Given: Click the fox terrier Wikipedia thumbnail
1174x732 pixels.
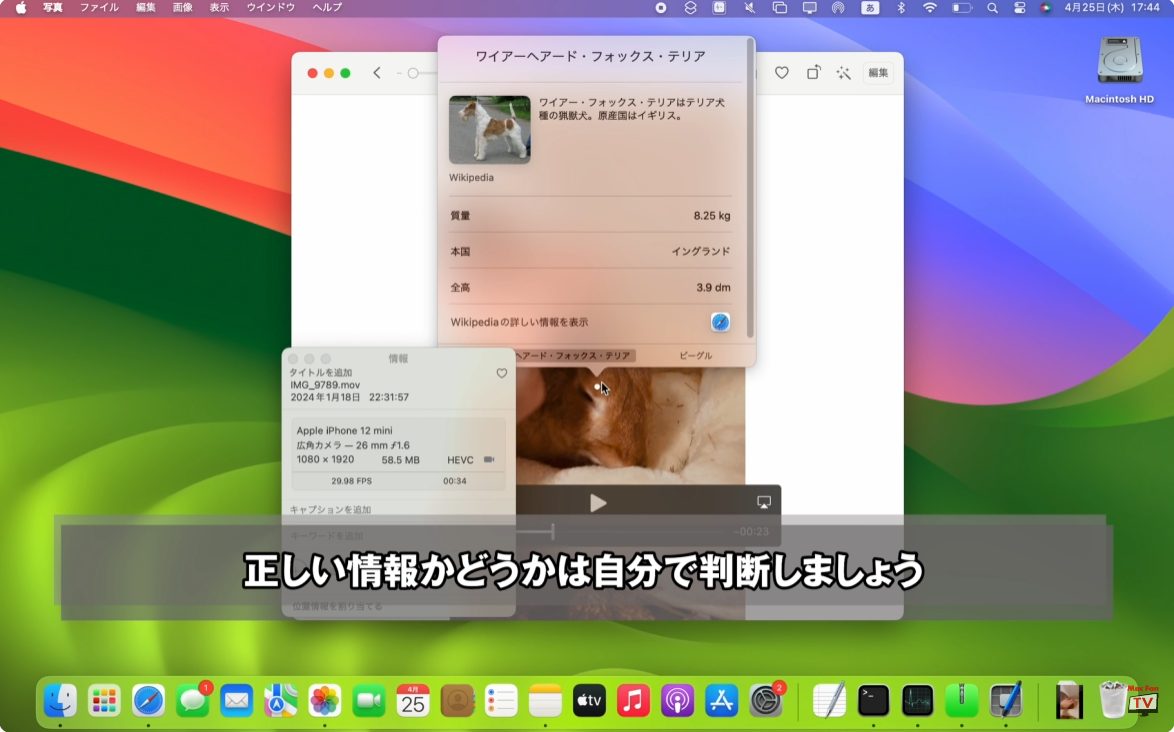Looking at the screenshot, I should coord(490,129).
